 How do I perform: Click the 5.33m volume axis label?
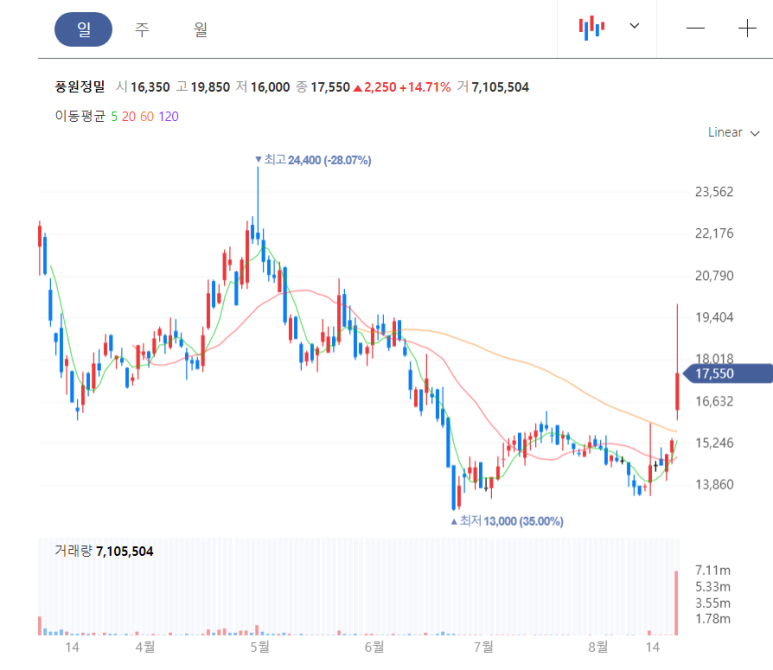pyautogui.click(x=713, y=587)
